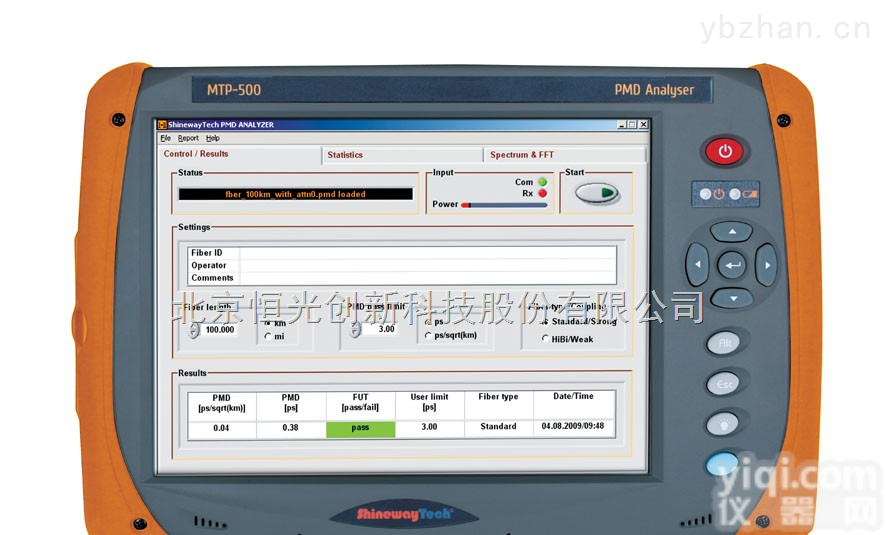
Task: Click the fiber length value 100.000
Action: pos(220,330)
